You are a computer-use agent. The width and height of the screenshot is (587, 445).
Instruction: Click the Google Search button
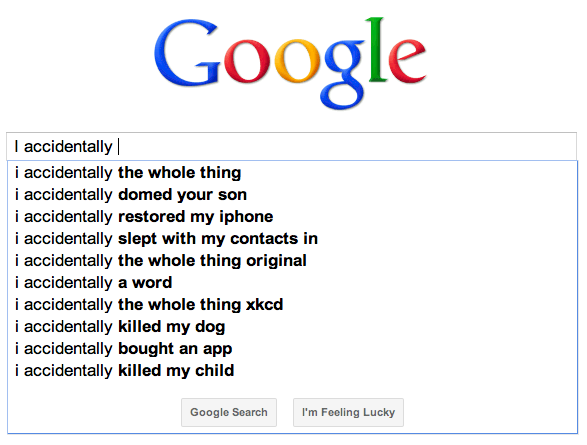(x=229, y=412)
